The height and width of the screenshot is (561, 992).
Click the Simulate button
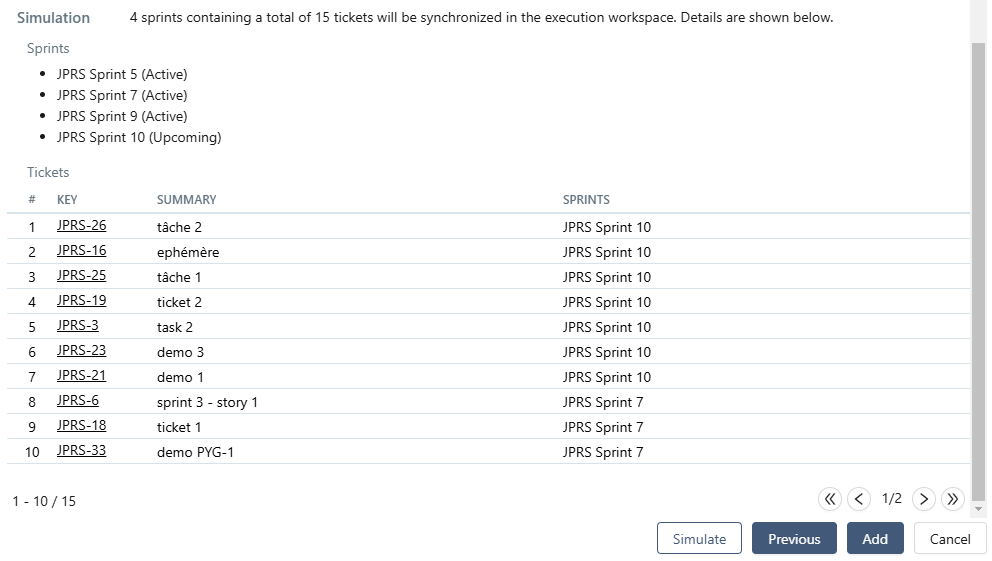coord(699,539)
